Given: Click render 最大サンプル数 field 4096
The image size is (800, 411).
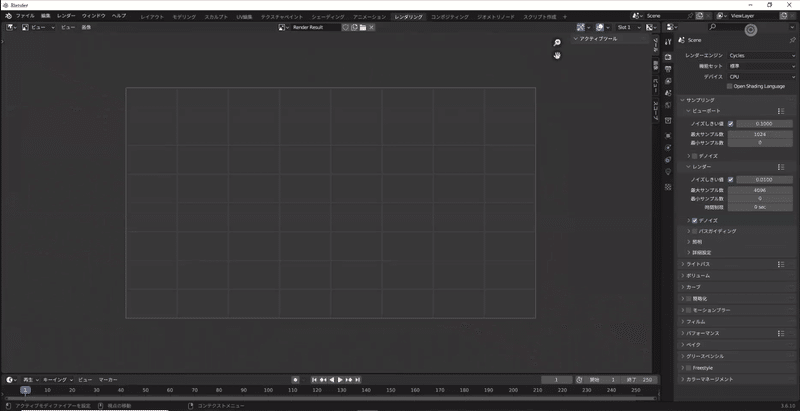Looking at the screenshot, I should [760, 190].
